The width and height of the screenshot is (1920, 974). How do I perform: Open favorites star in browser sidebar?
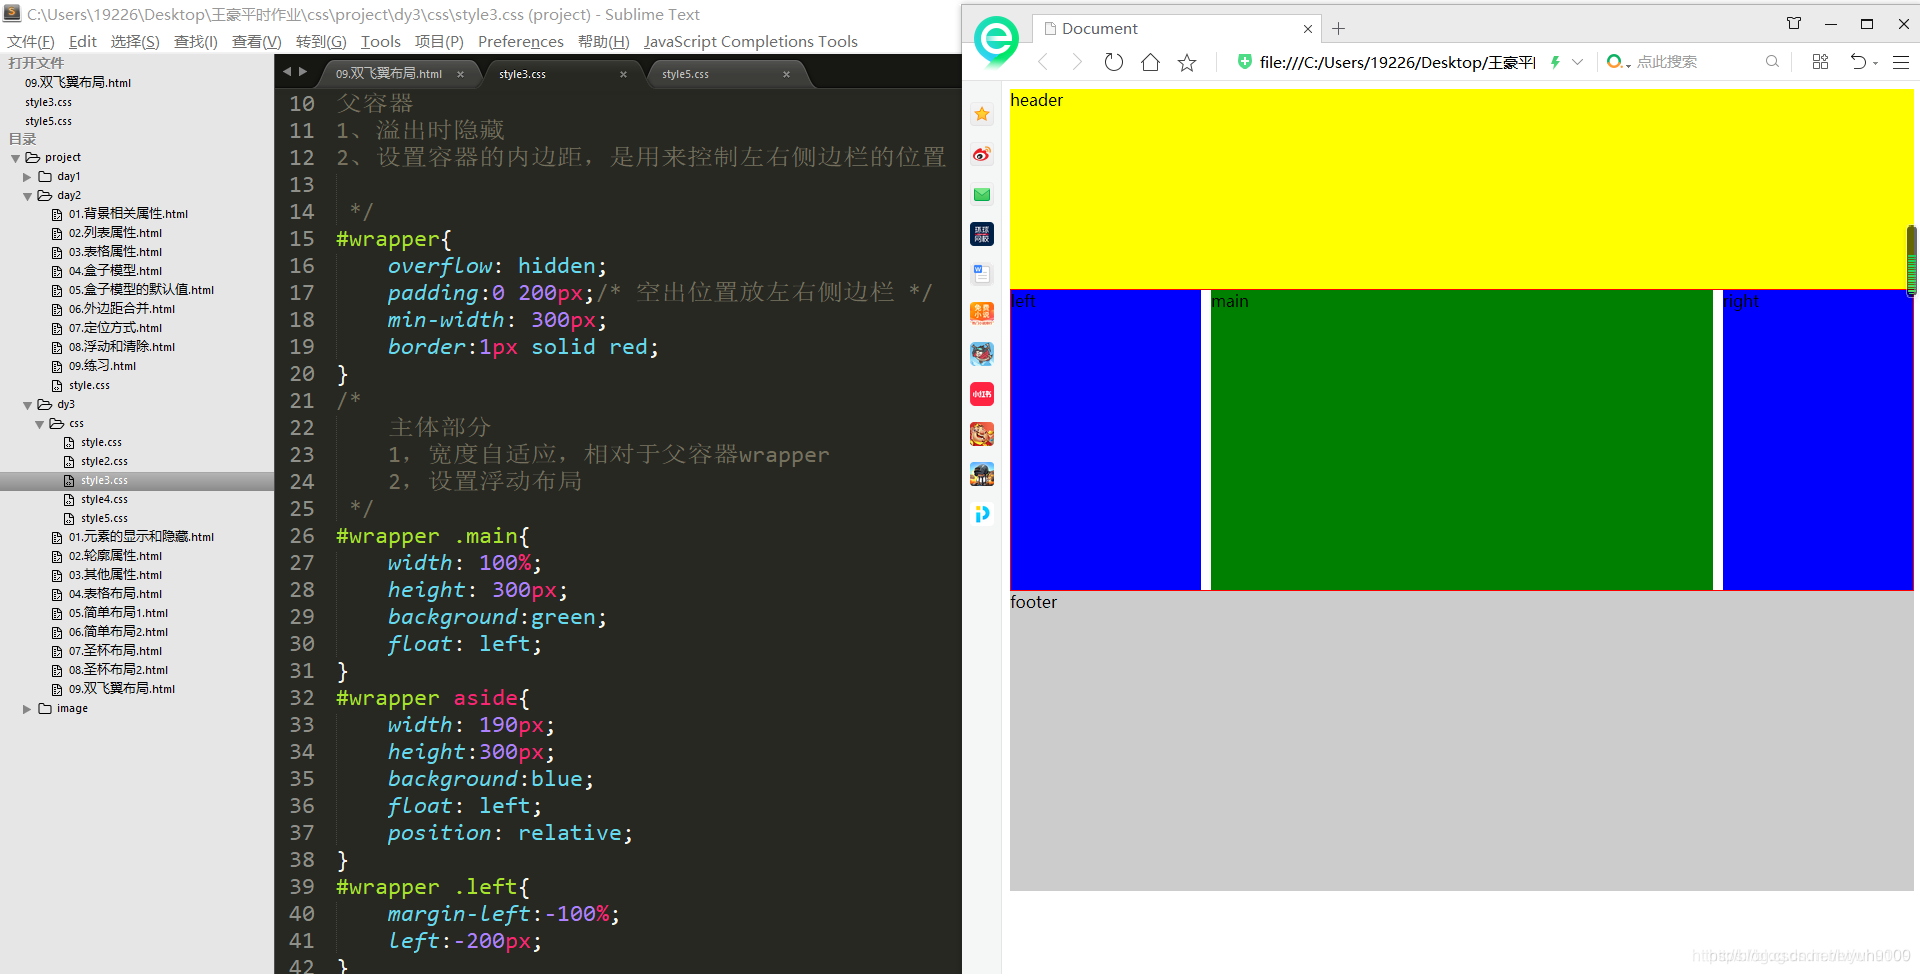(982, 114)
